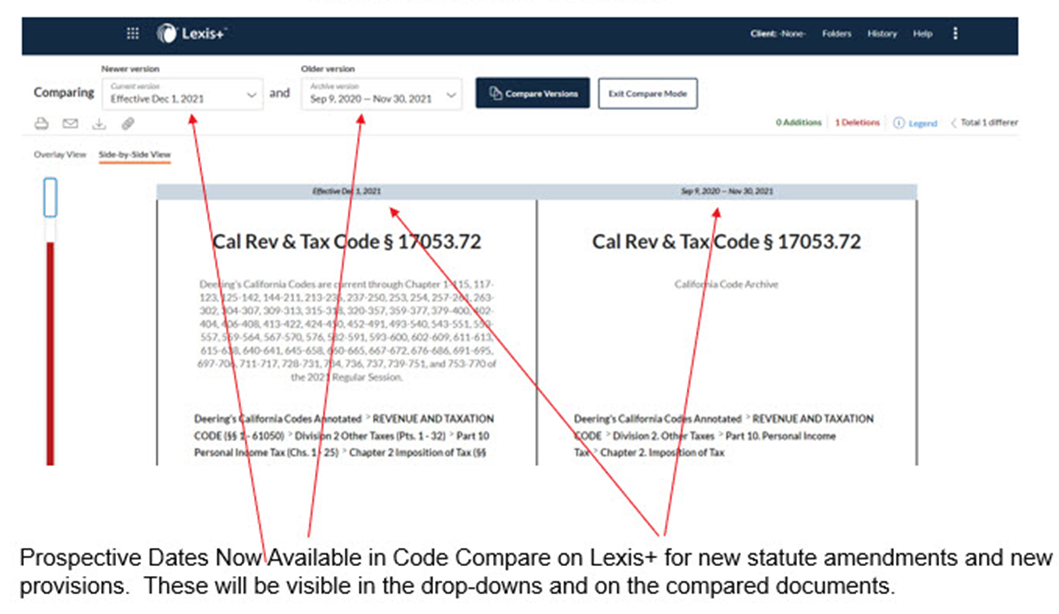Download the compared document
This screenshot has width=1059, height=614.
99,123
